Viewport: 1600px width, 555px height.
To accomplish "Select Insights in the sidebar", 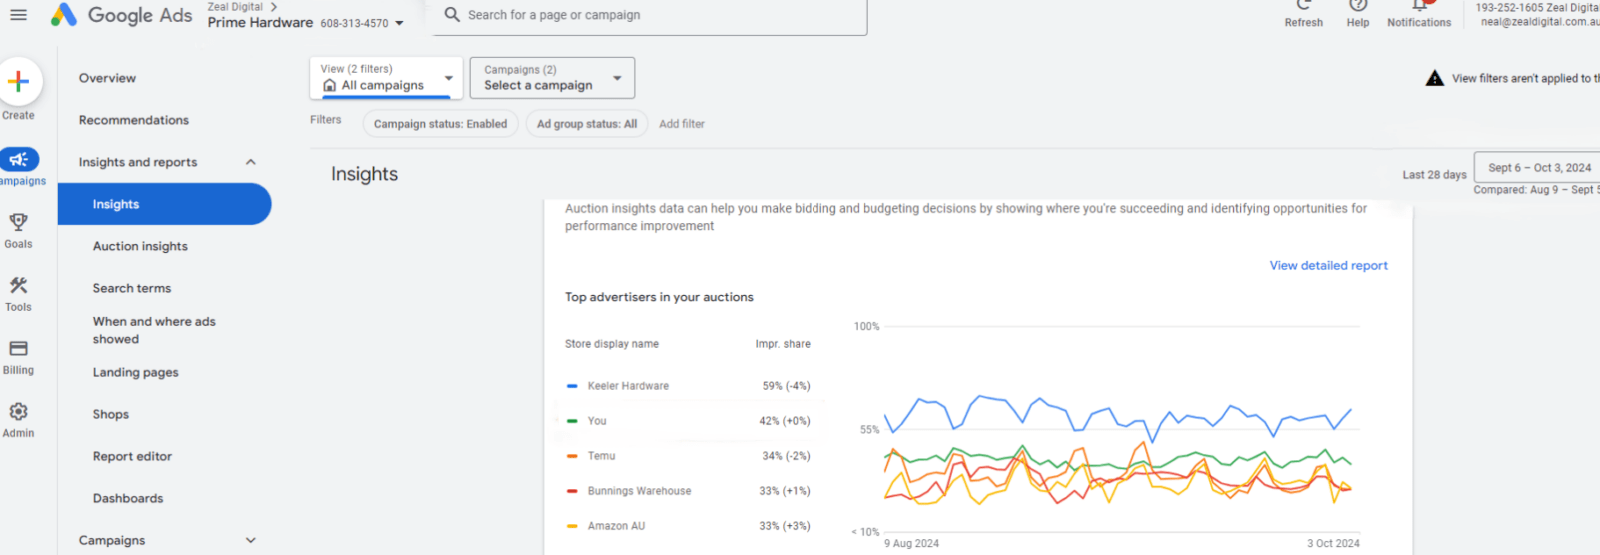I will [x=164, y=204].
